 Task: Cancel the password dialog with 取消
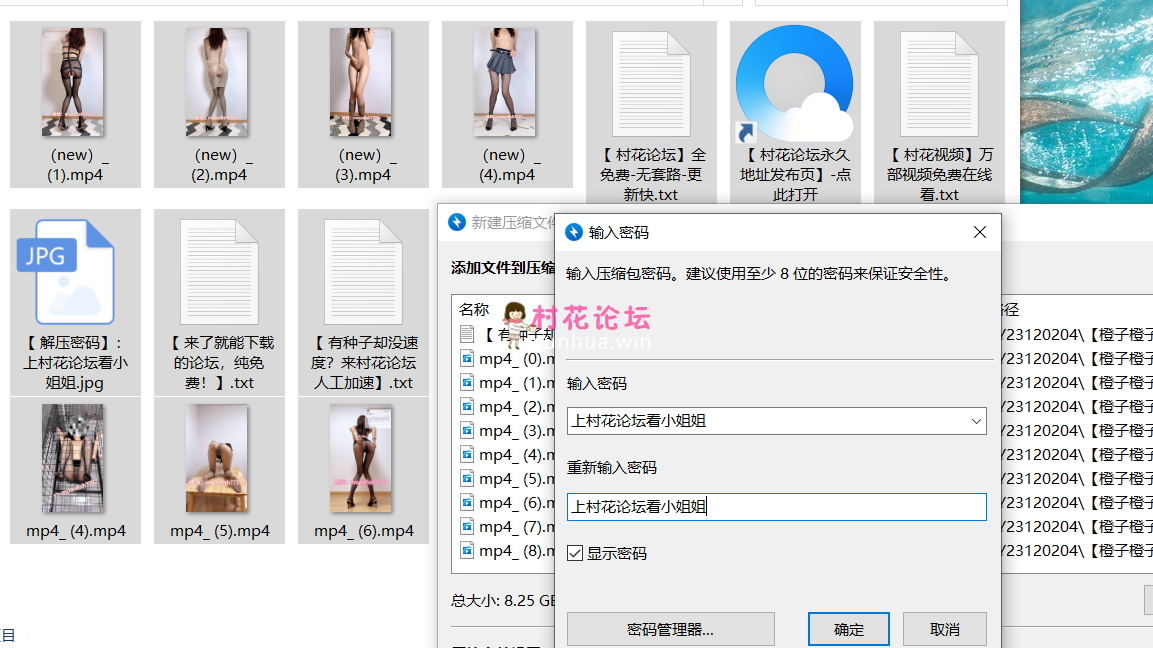click(x=945, y=630)
